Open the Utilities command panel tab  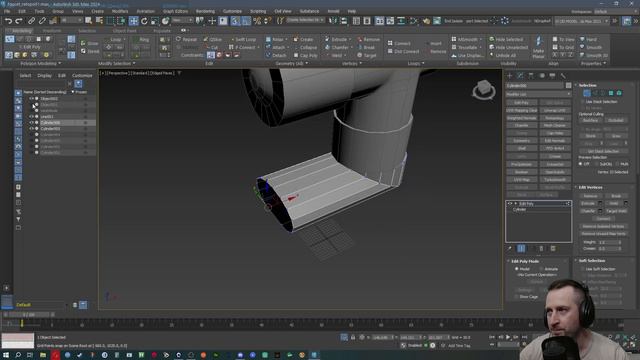[563, 76]
